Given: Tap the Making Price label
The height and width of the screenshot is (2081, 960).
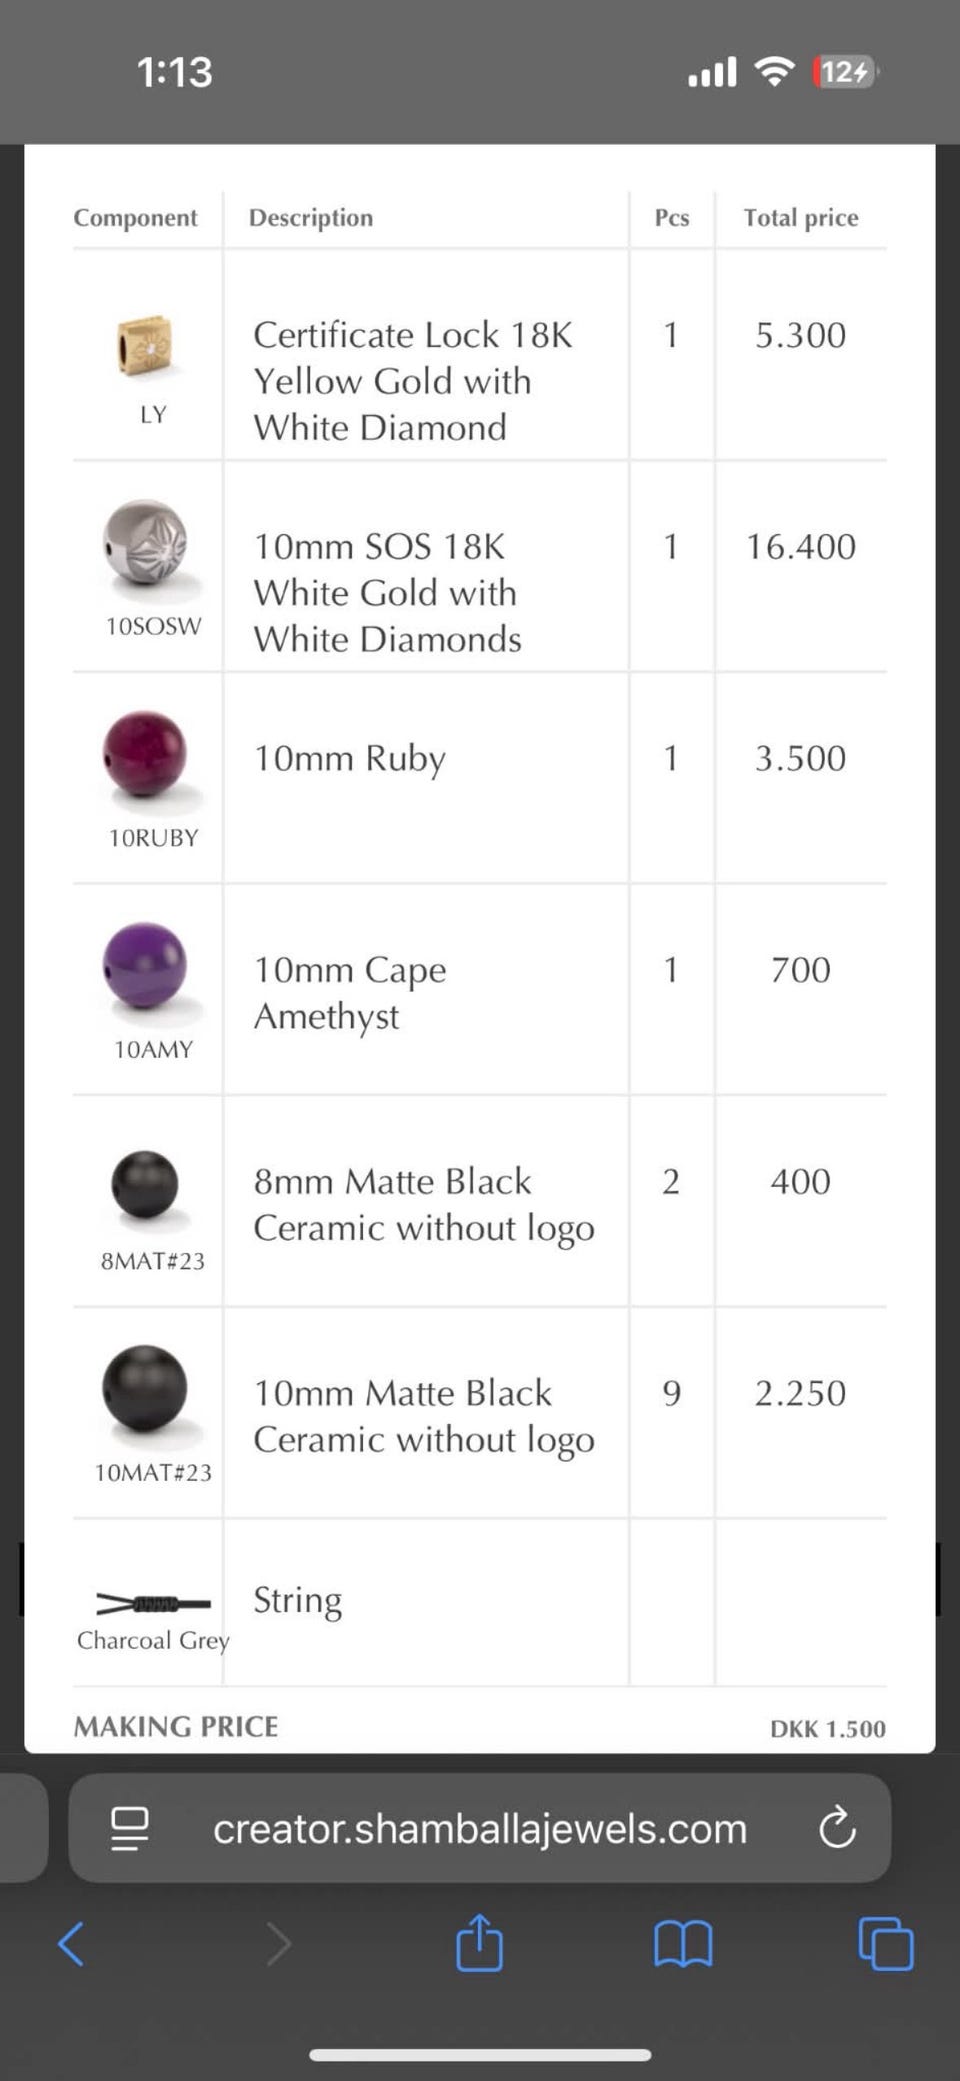Looking at the screenshot, I should point(176,1726).
